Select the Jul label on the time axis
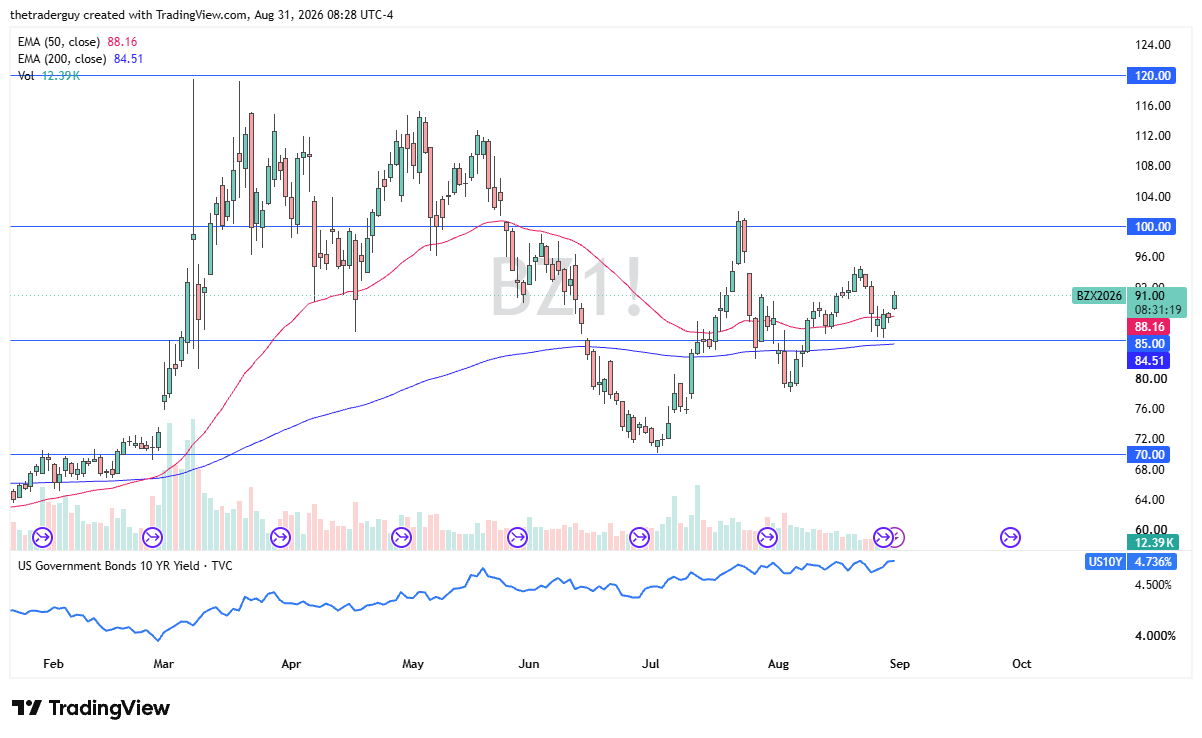 pyautogui.click(x=652, y=663)
